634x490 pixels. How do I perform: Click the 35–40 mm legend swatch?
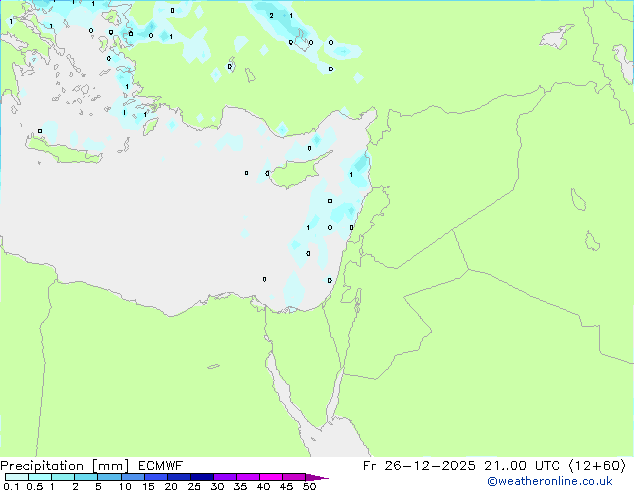click(x=248, y=477)
